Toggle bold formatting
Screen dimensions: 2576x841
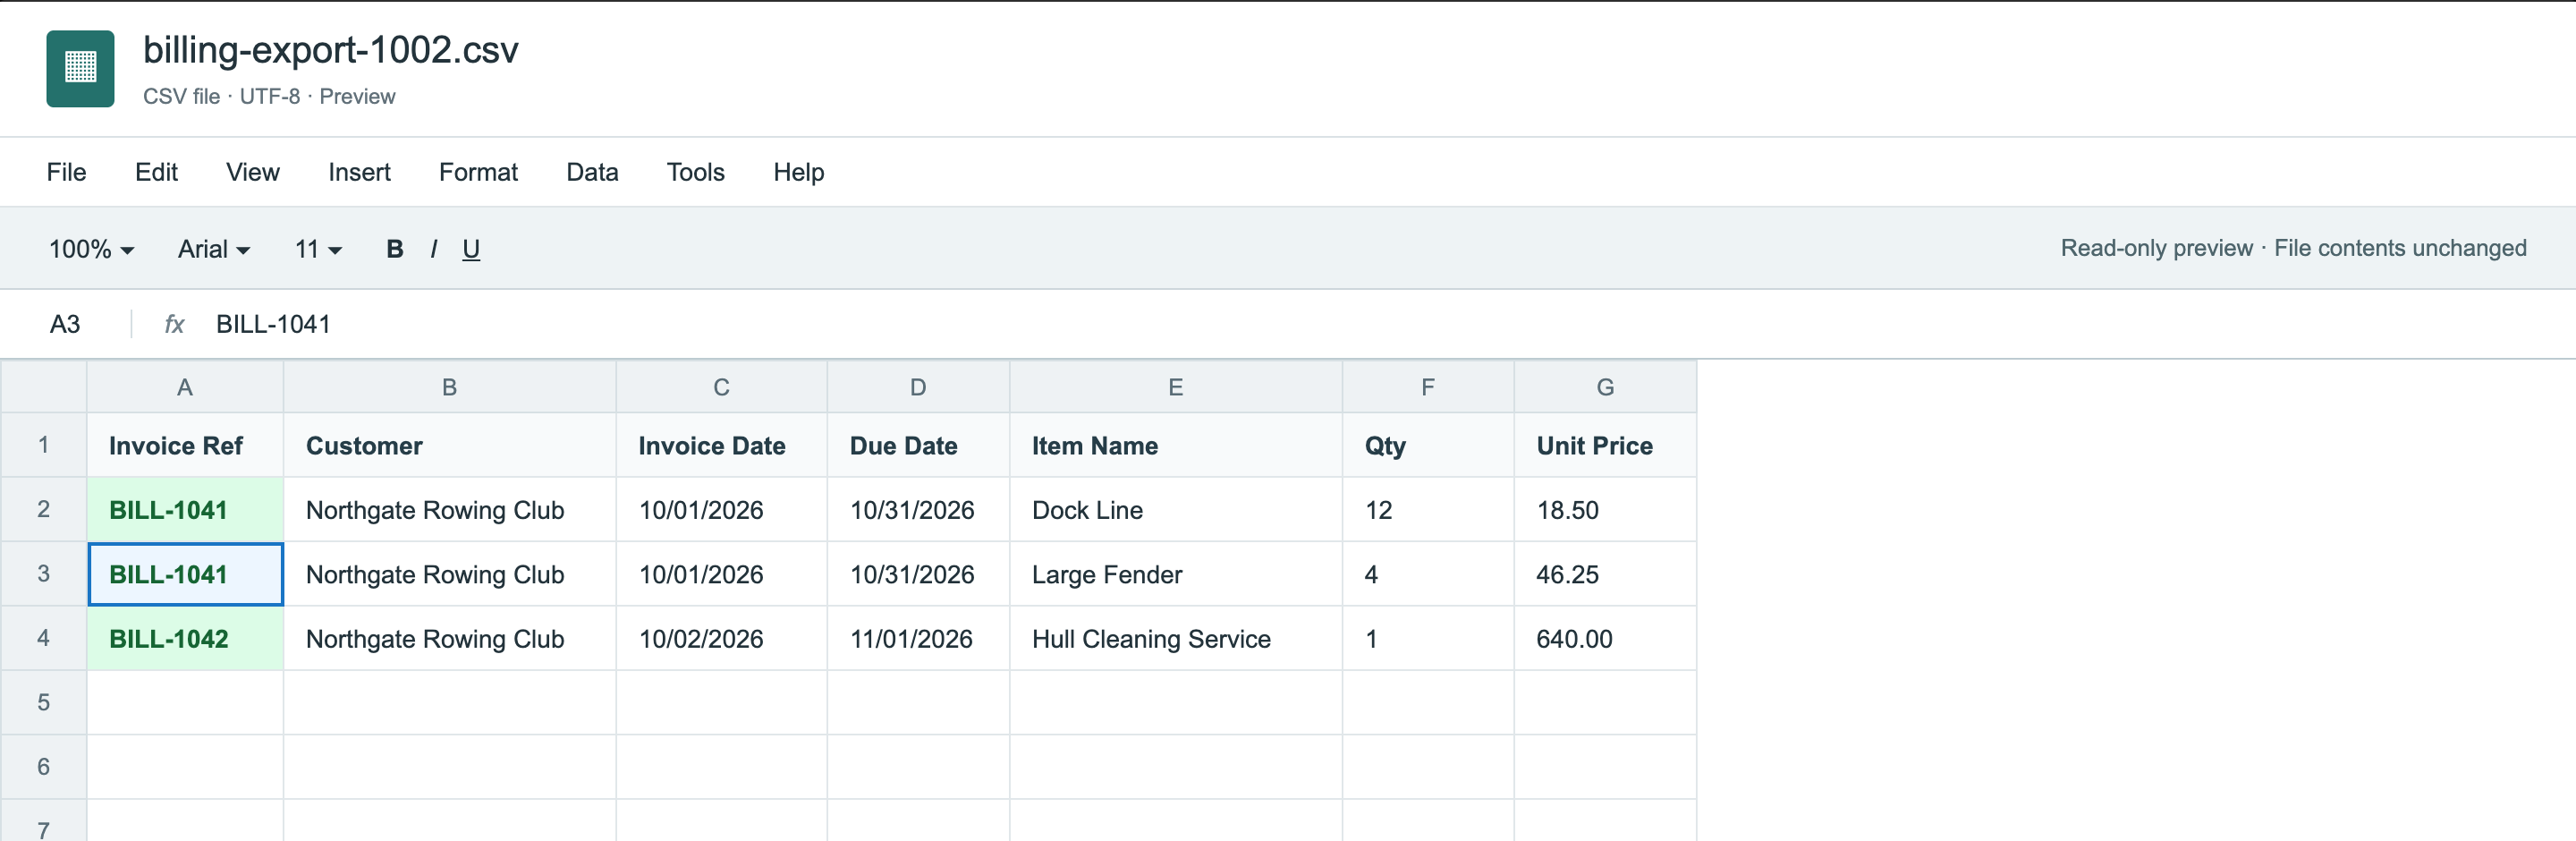395,249
